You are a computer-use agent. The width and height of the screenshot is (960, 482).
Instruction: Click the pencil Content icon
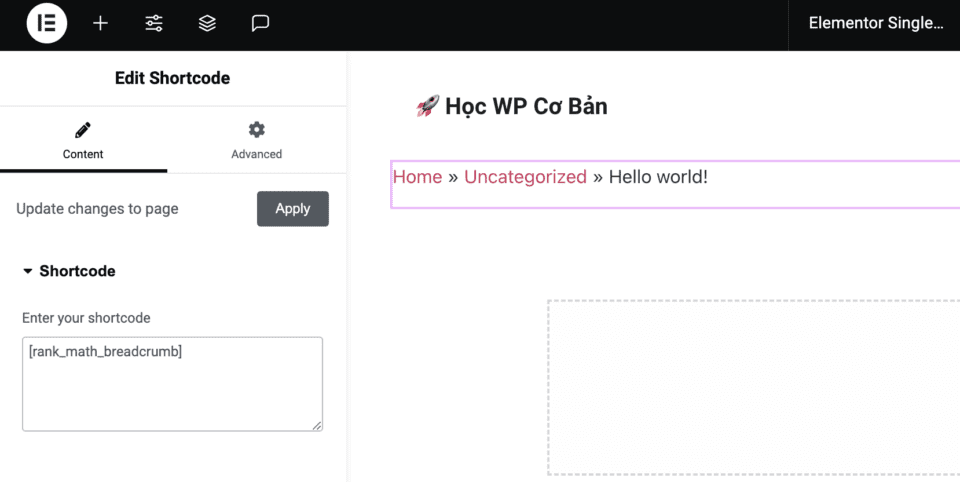[x=83, y=130]
